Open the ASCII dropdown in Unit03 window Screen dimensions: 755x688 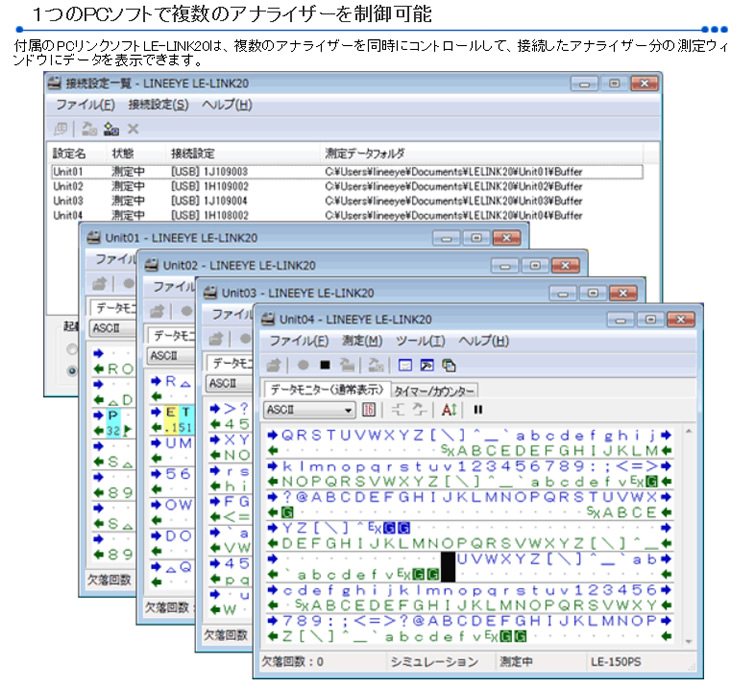(x=229, y=383)
